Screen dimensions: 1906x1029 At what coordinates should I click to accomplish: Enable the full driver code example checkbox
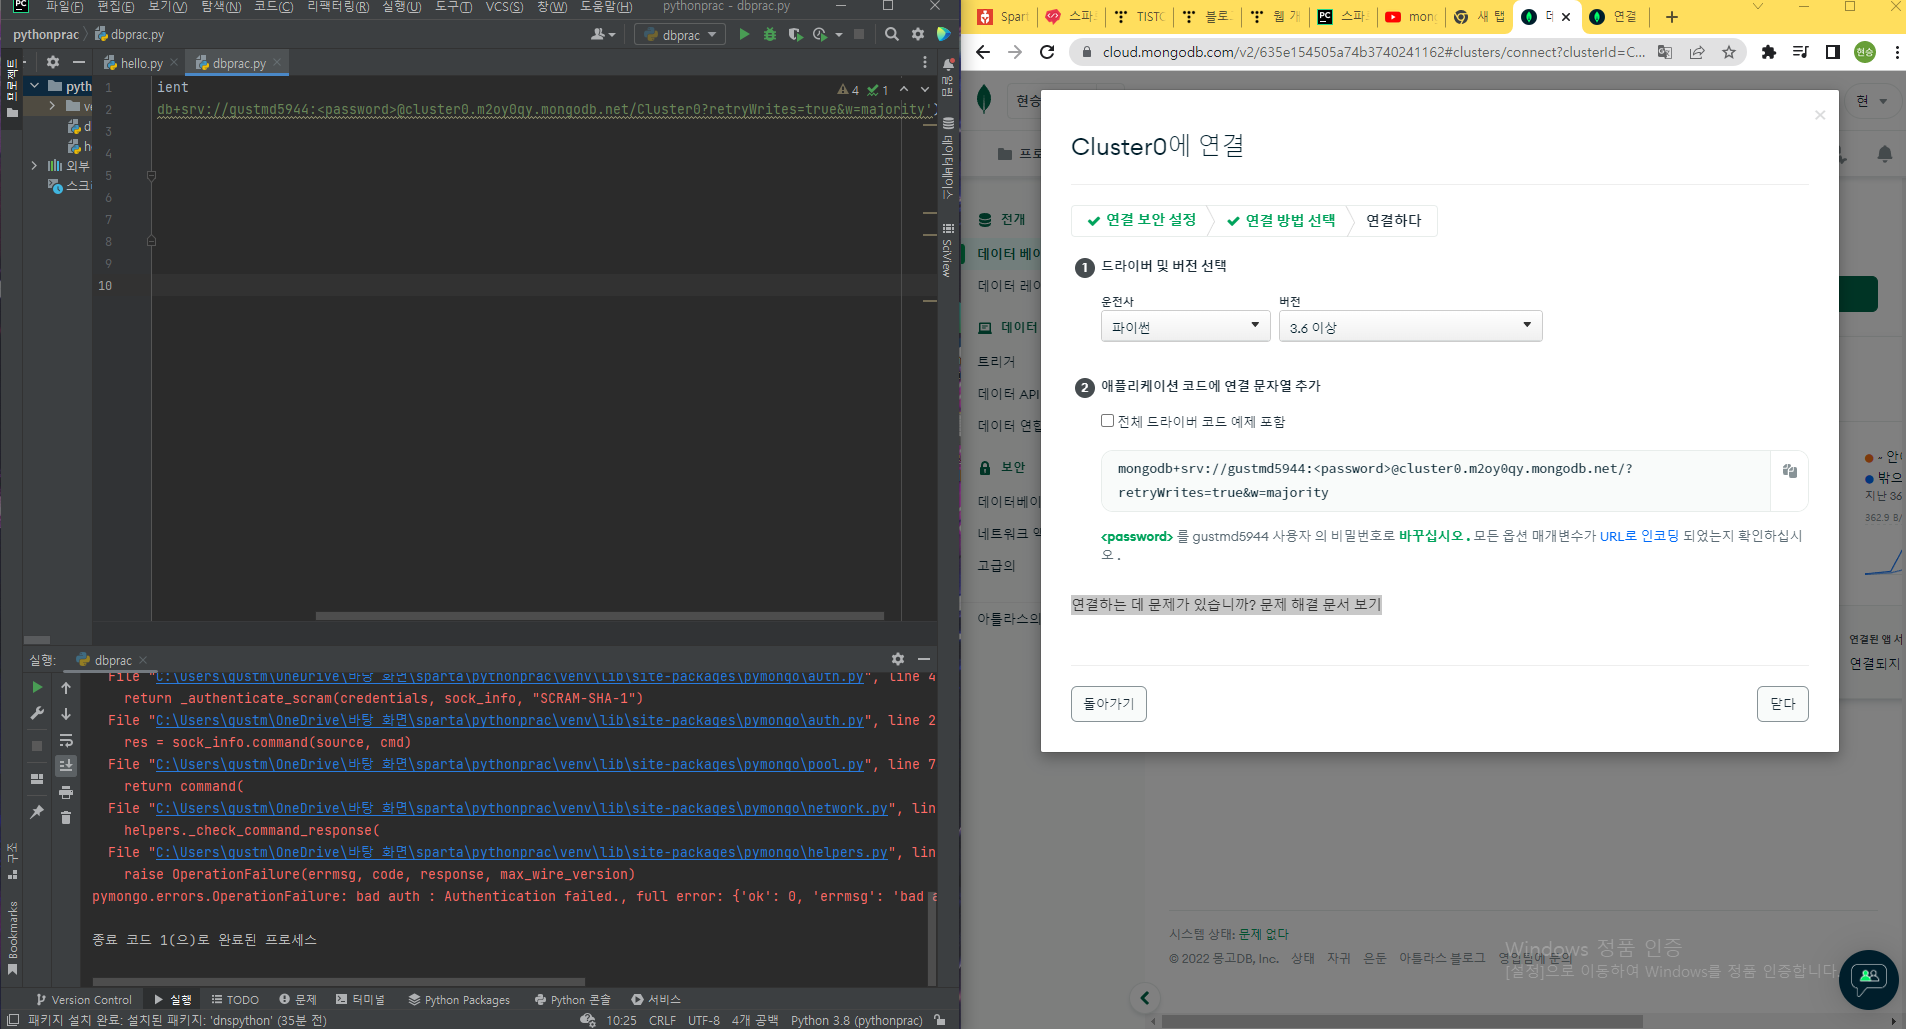click(x=1107, y=421)
